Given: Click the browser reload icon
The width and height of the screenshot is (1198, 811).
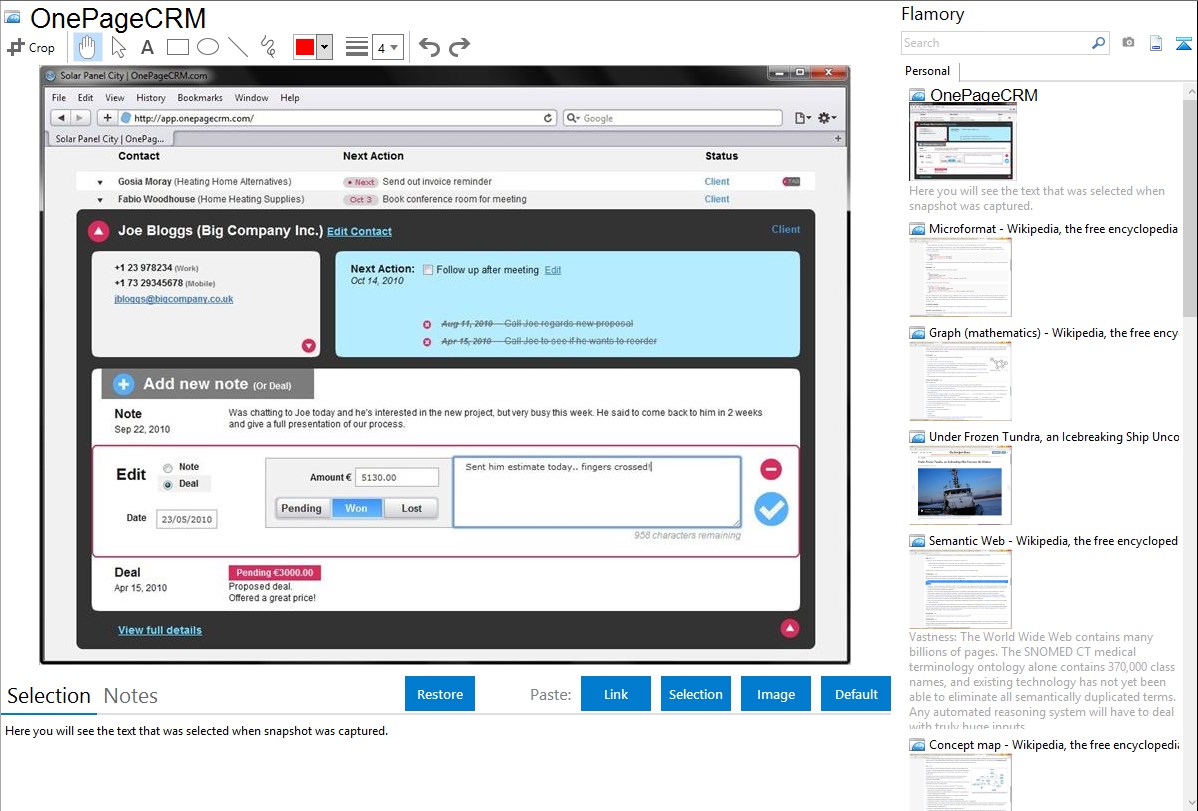Looking at the screenshot, I should click(x=548, y=118).
